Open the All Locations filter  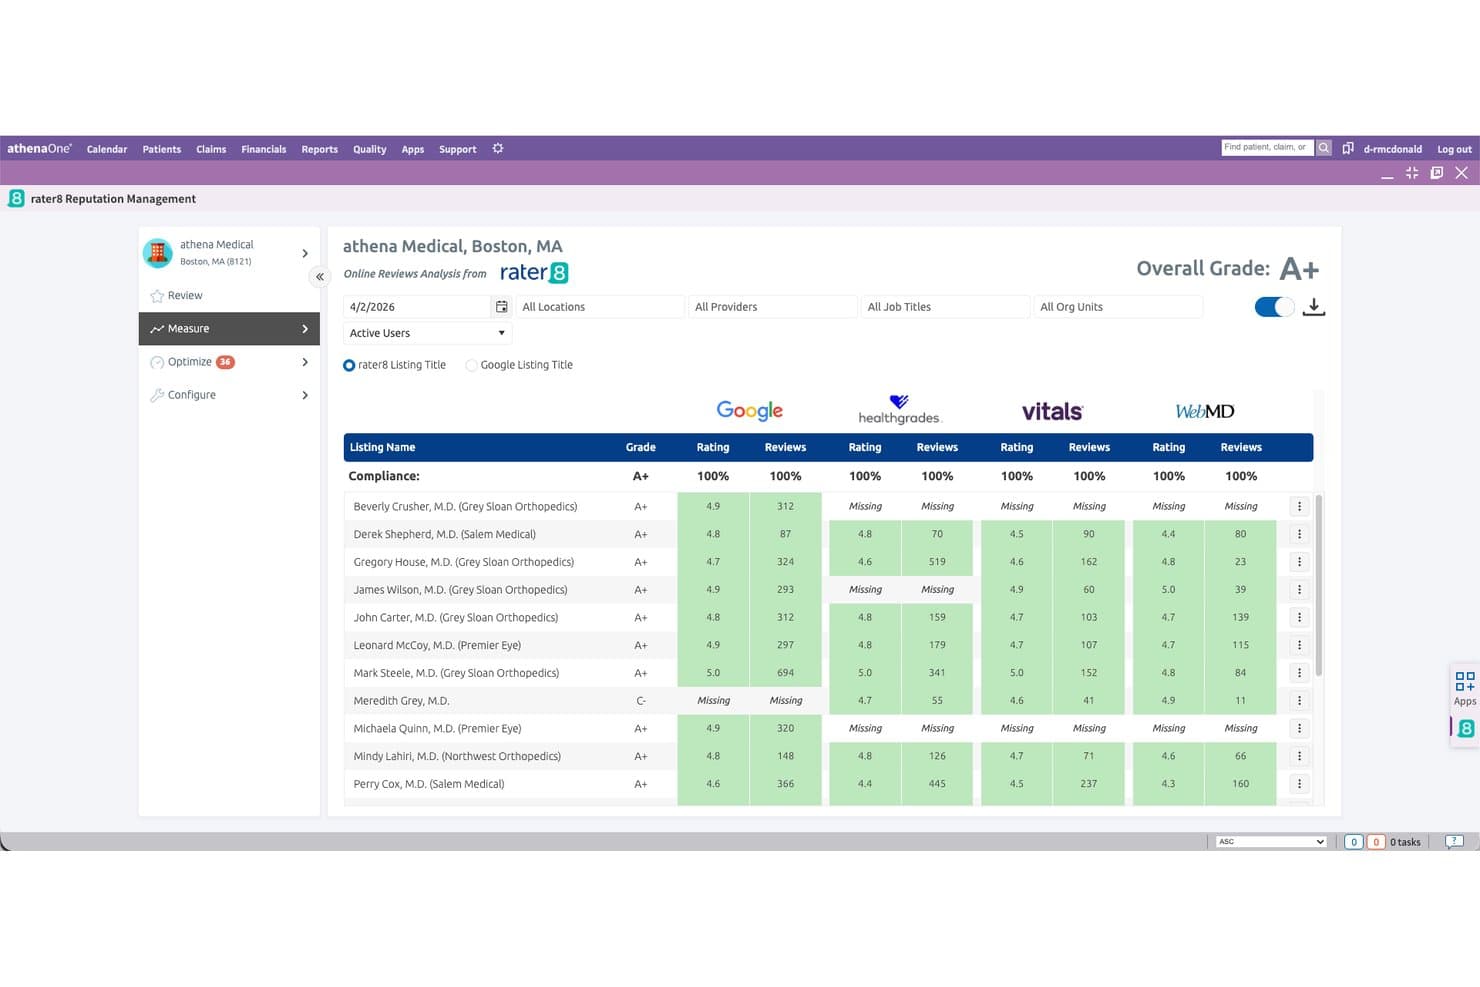click(x=600, y=307)
